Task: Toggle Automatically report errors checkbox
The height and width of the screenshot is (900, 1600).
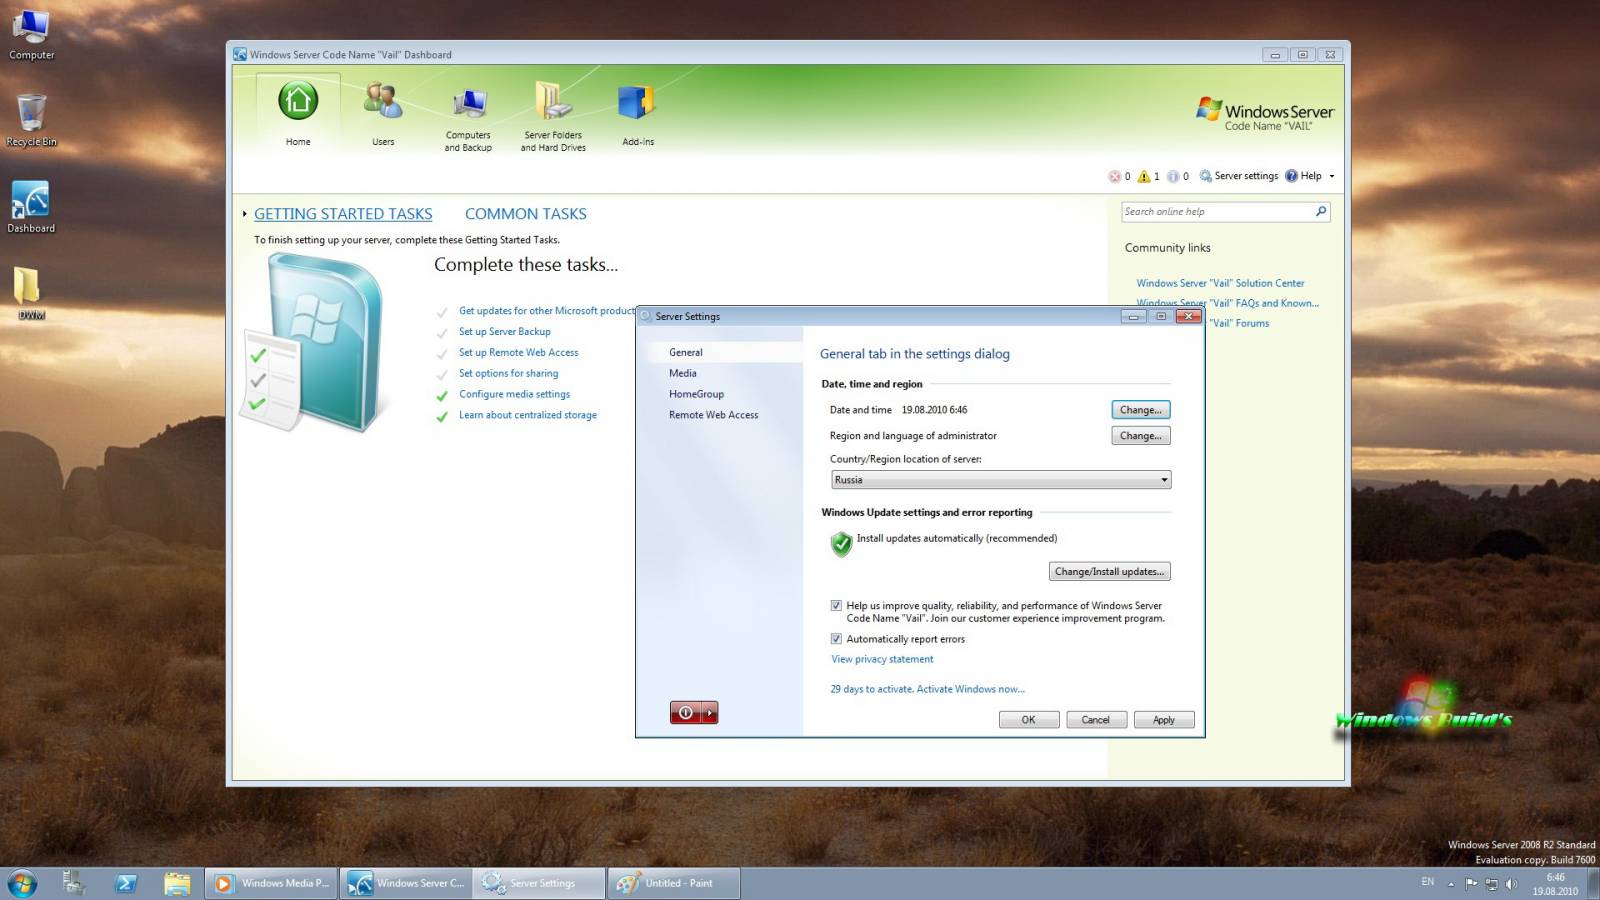Action: click(836, 639)
